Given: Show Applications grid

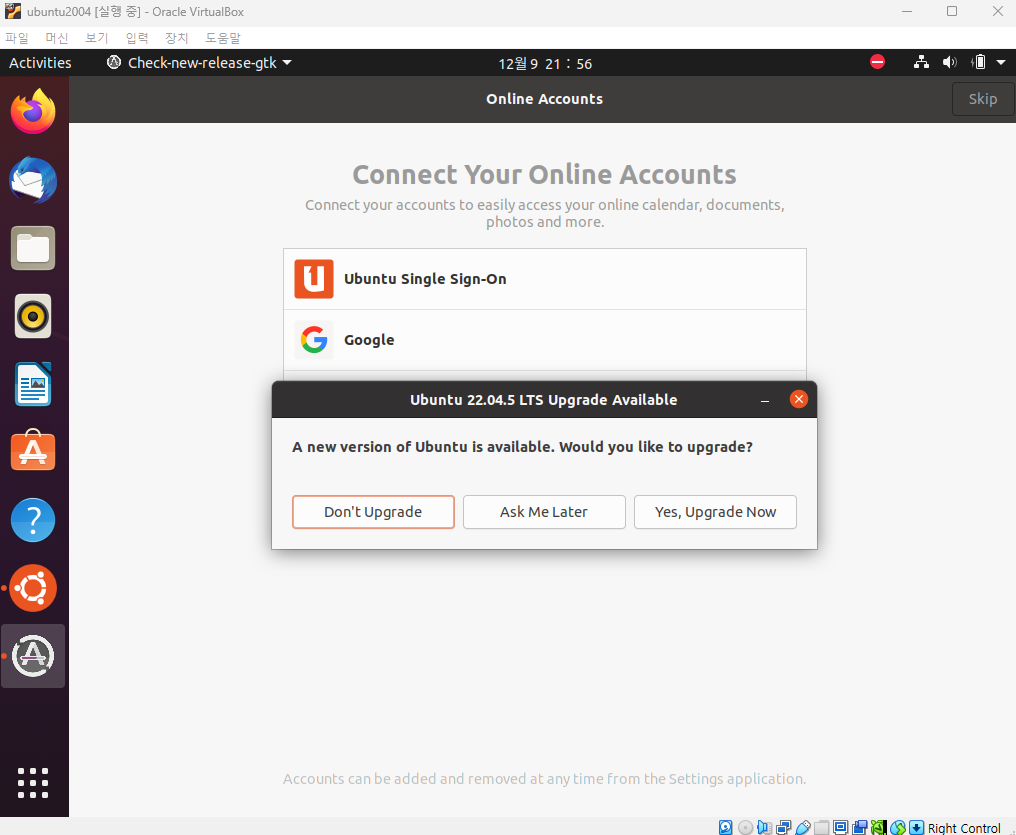Looking at the screenshot, I should pyautogui.click(x=33, y=783).
